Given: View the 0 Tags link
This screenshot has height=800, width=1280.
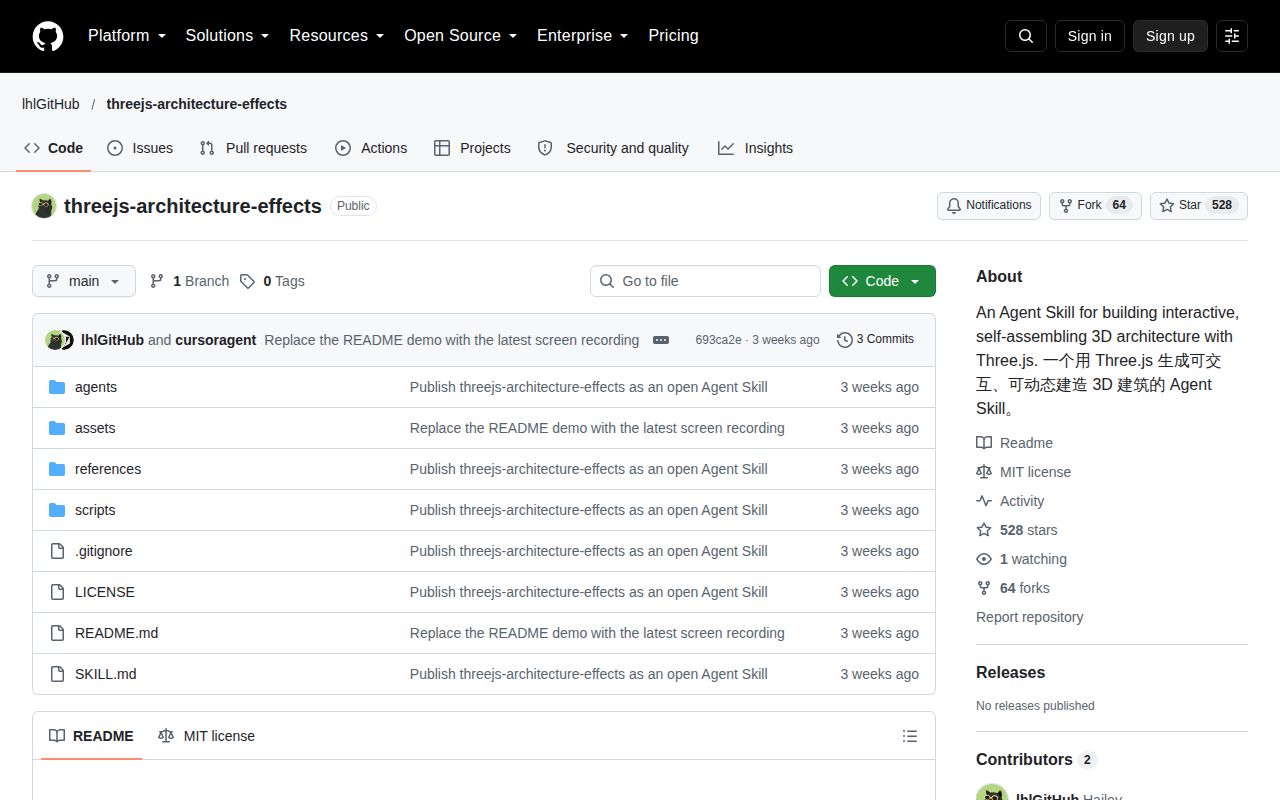Looking at the screenshot, I should [272, 281].
